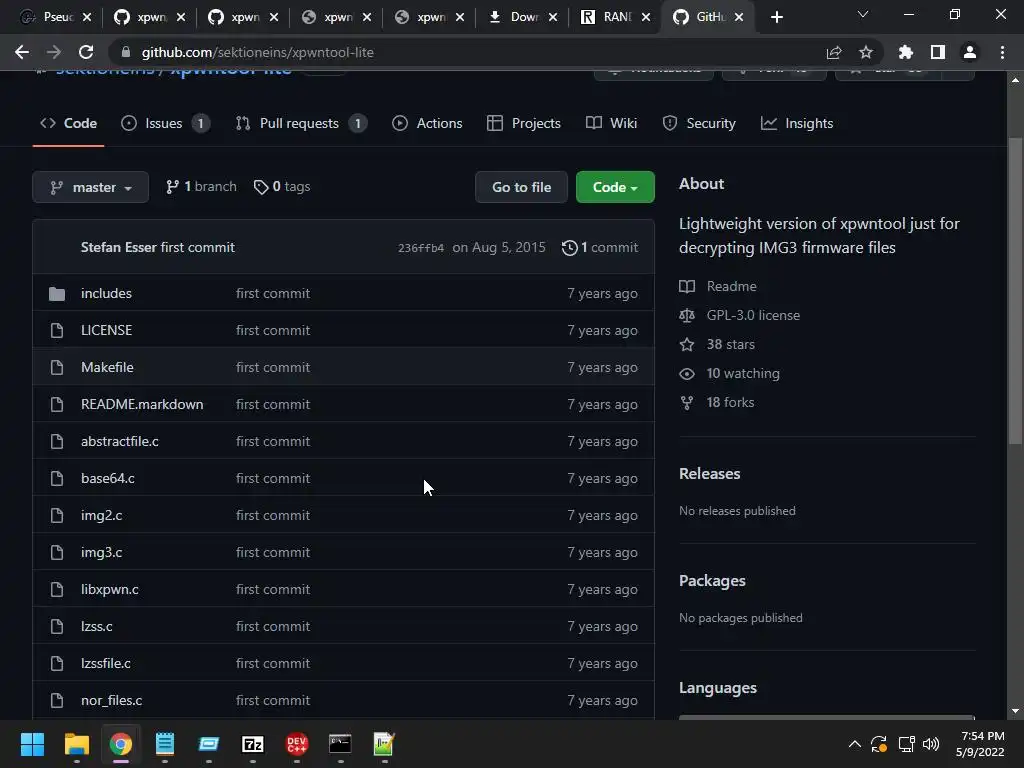
Task: Click the page vertical scrollbar
Action: click(1015, 291)
